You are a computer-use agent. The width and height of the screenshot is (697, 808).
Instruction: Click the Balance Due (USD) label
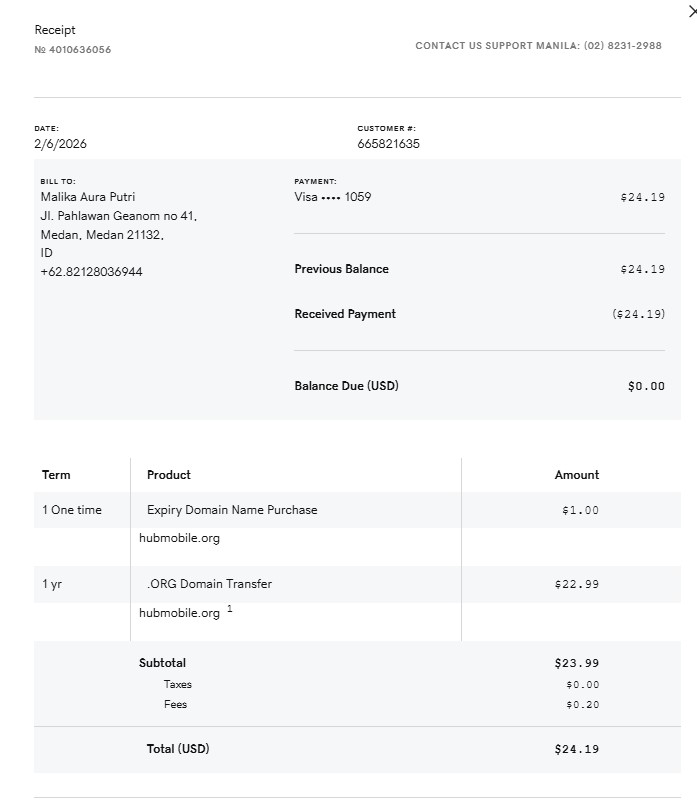(x=346, y=386)
